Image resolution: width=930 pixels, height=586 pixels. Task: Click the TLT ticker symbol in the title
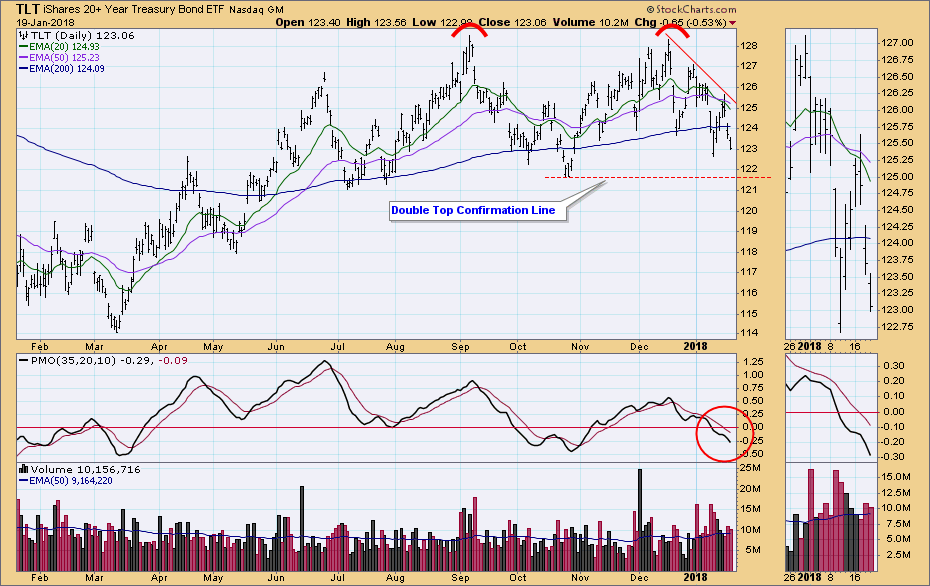(x=28, y=9)
